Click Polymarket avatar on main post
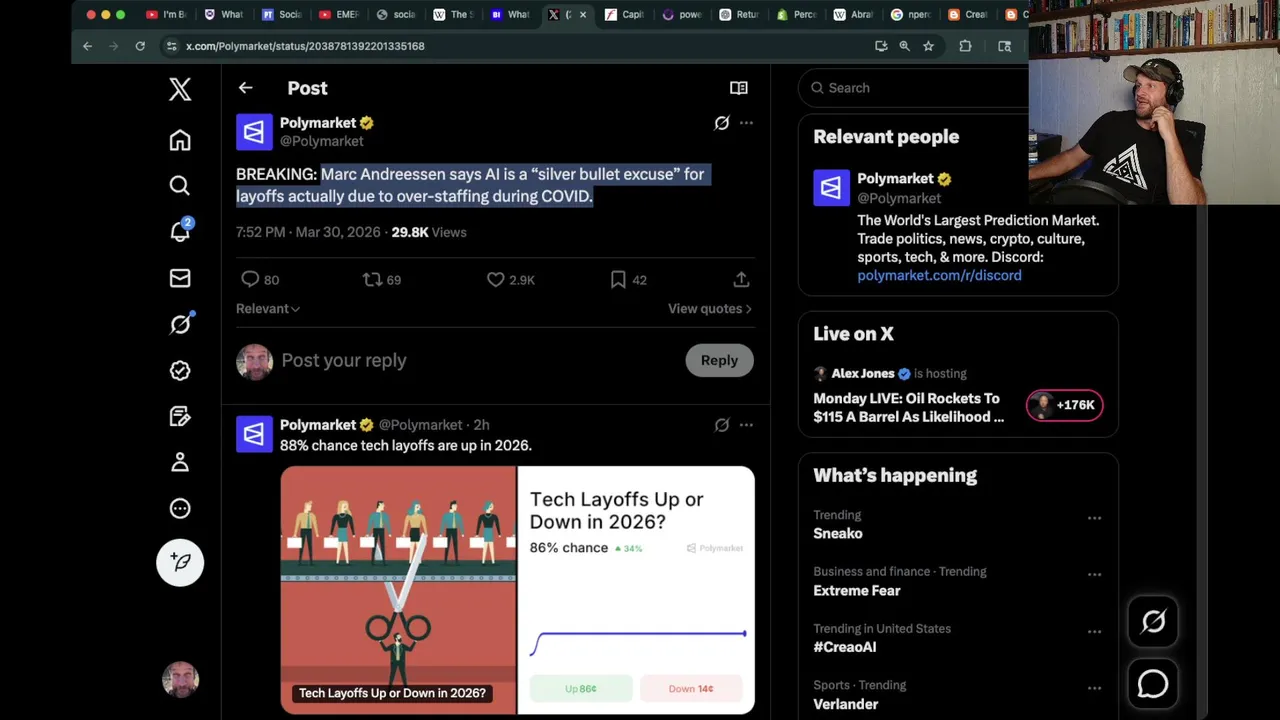Screen dimensions: 1280x720 pos(254,132)
